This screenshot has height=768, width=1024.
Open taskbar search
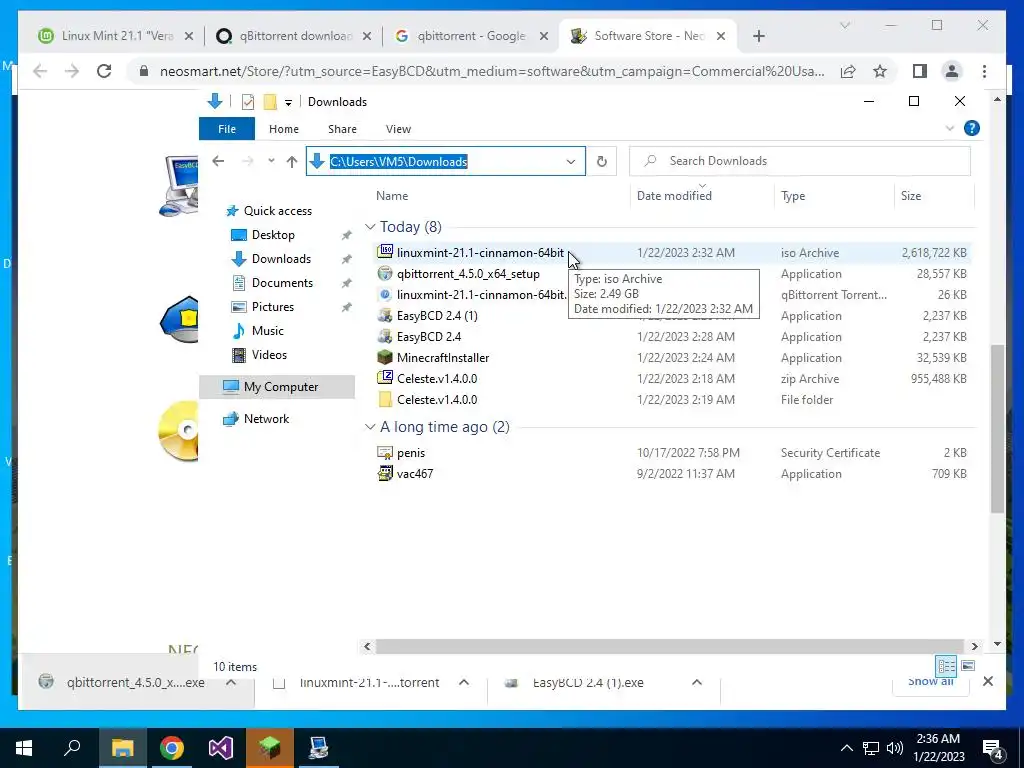click(72, 748)
